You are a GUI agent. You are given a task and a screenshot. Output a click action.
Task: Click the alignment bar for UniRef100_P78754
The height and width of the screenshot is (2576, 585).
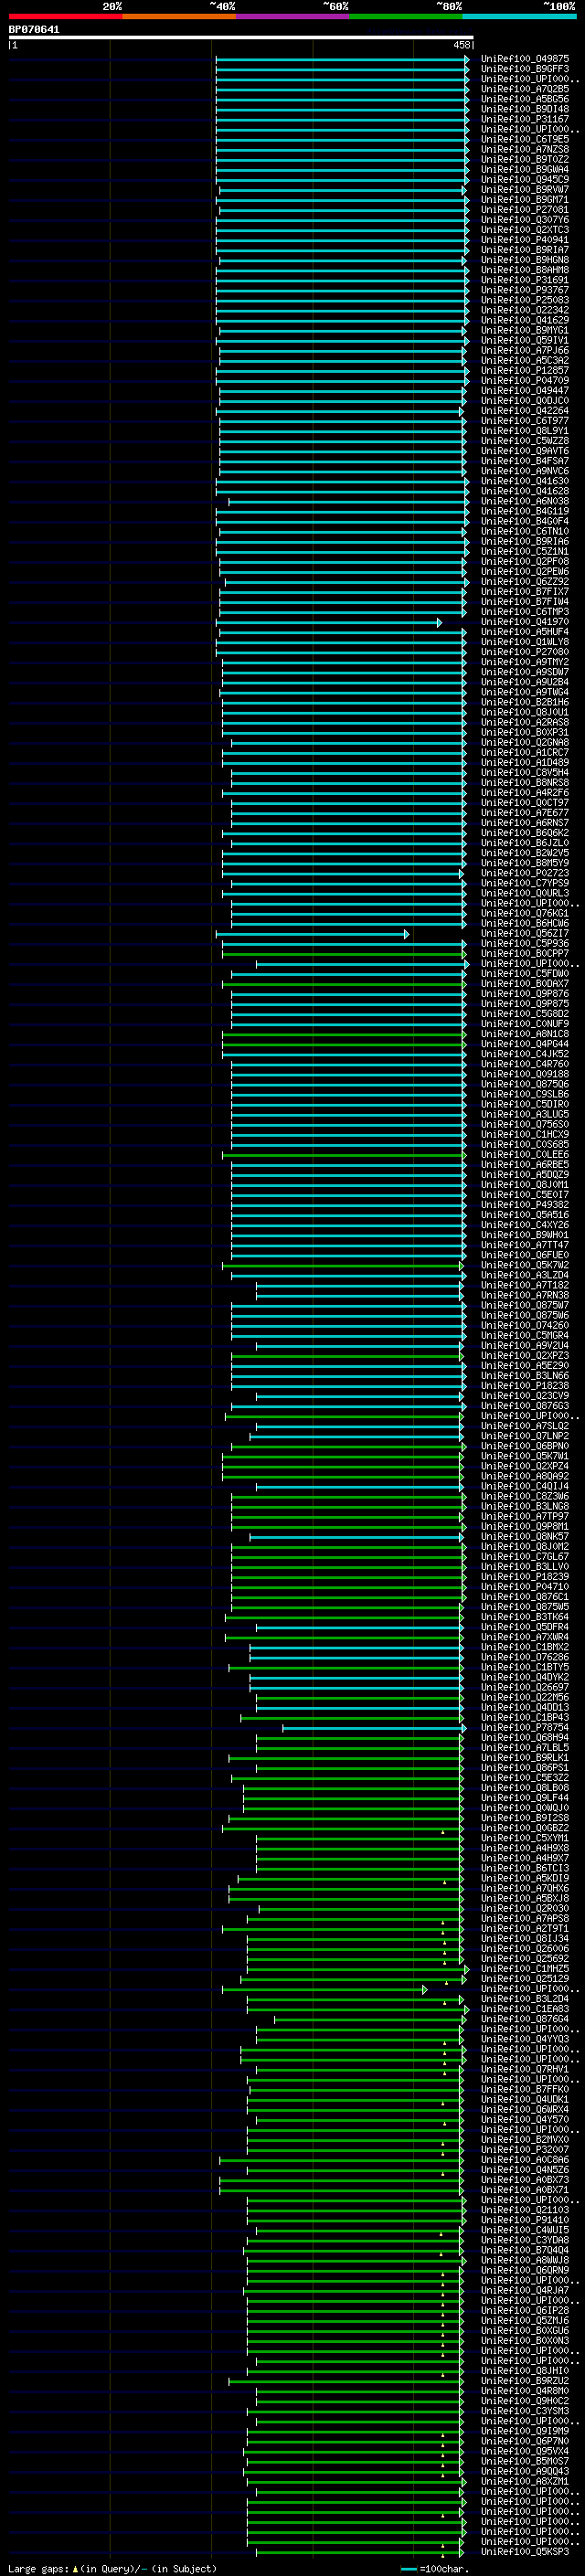374,1728
